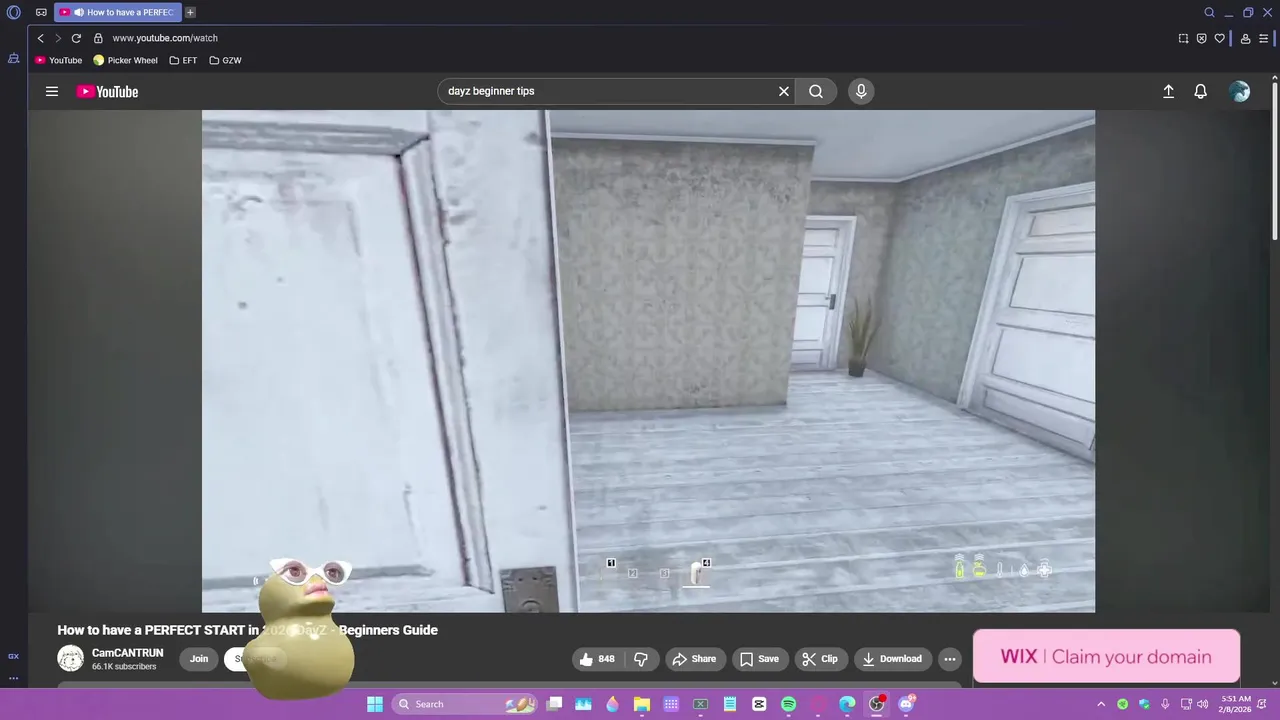Screen dimensions: 1280x720
Task: Download the video
Action: coord(892,658)
